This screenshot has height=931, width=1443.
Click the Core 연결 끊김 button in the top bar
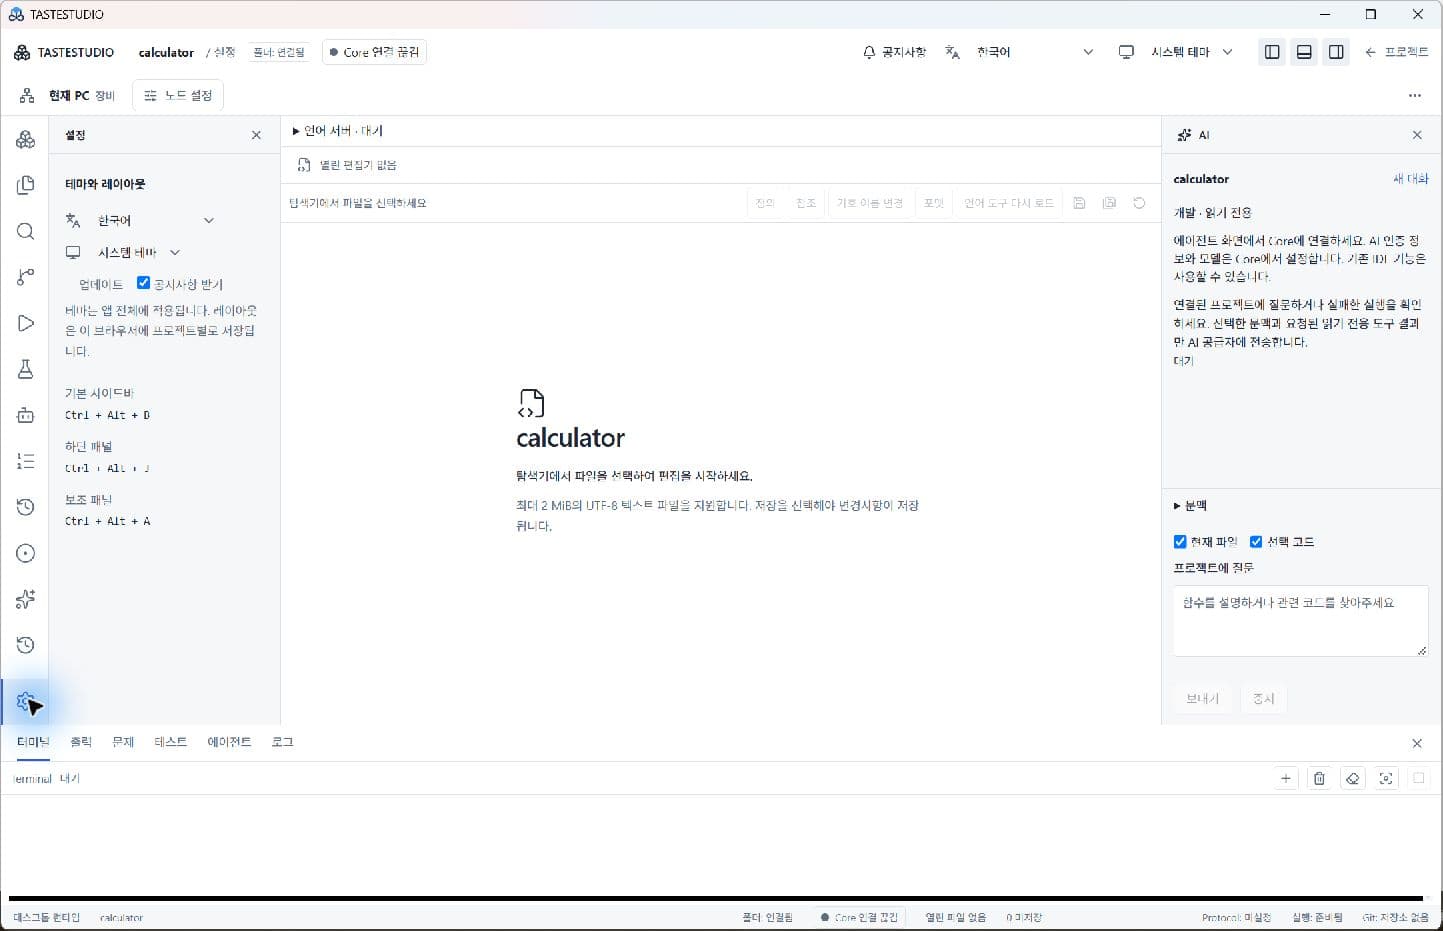coord(374,52)
